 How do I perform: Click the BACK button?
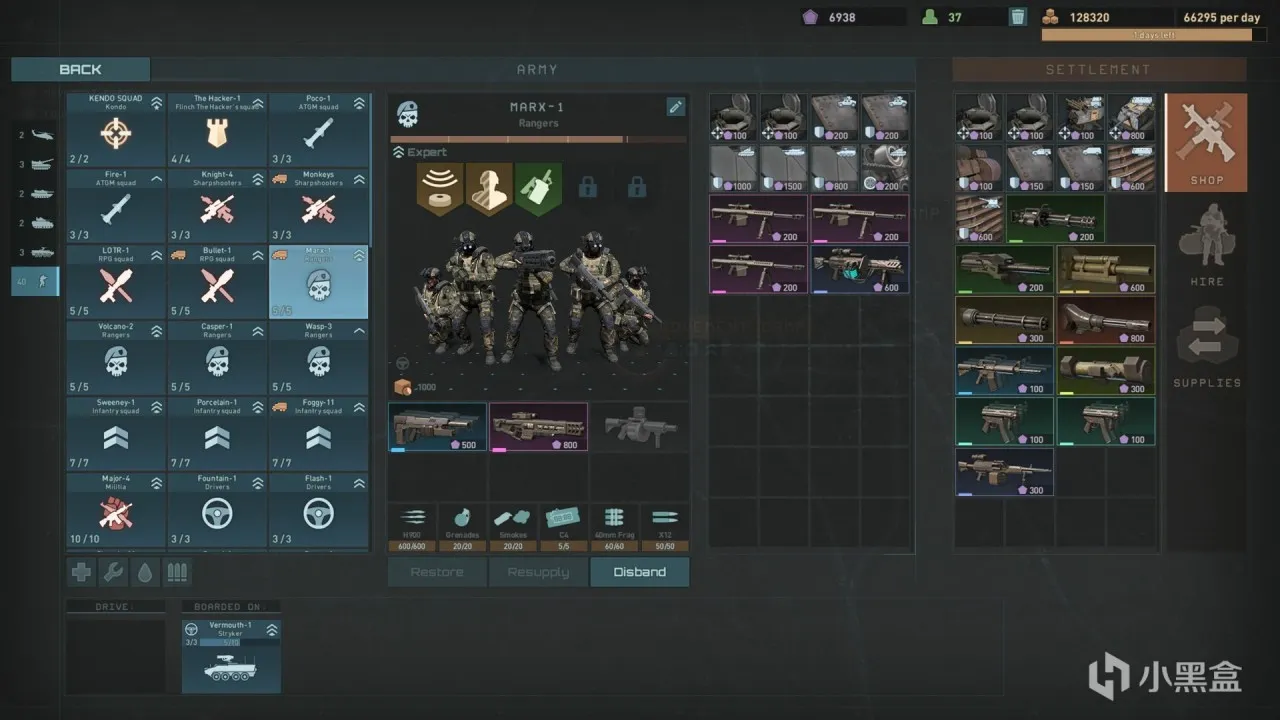[80, 69]
